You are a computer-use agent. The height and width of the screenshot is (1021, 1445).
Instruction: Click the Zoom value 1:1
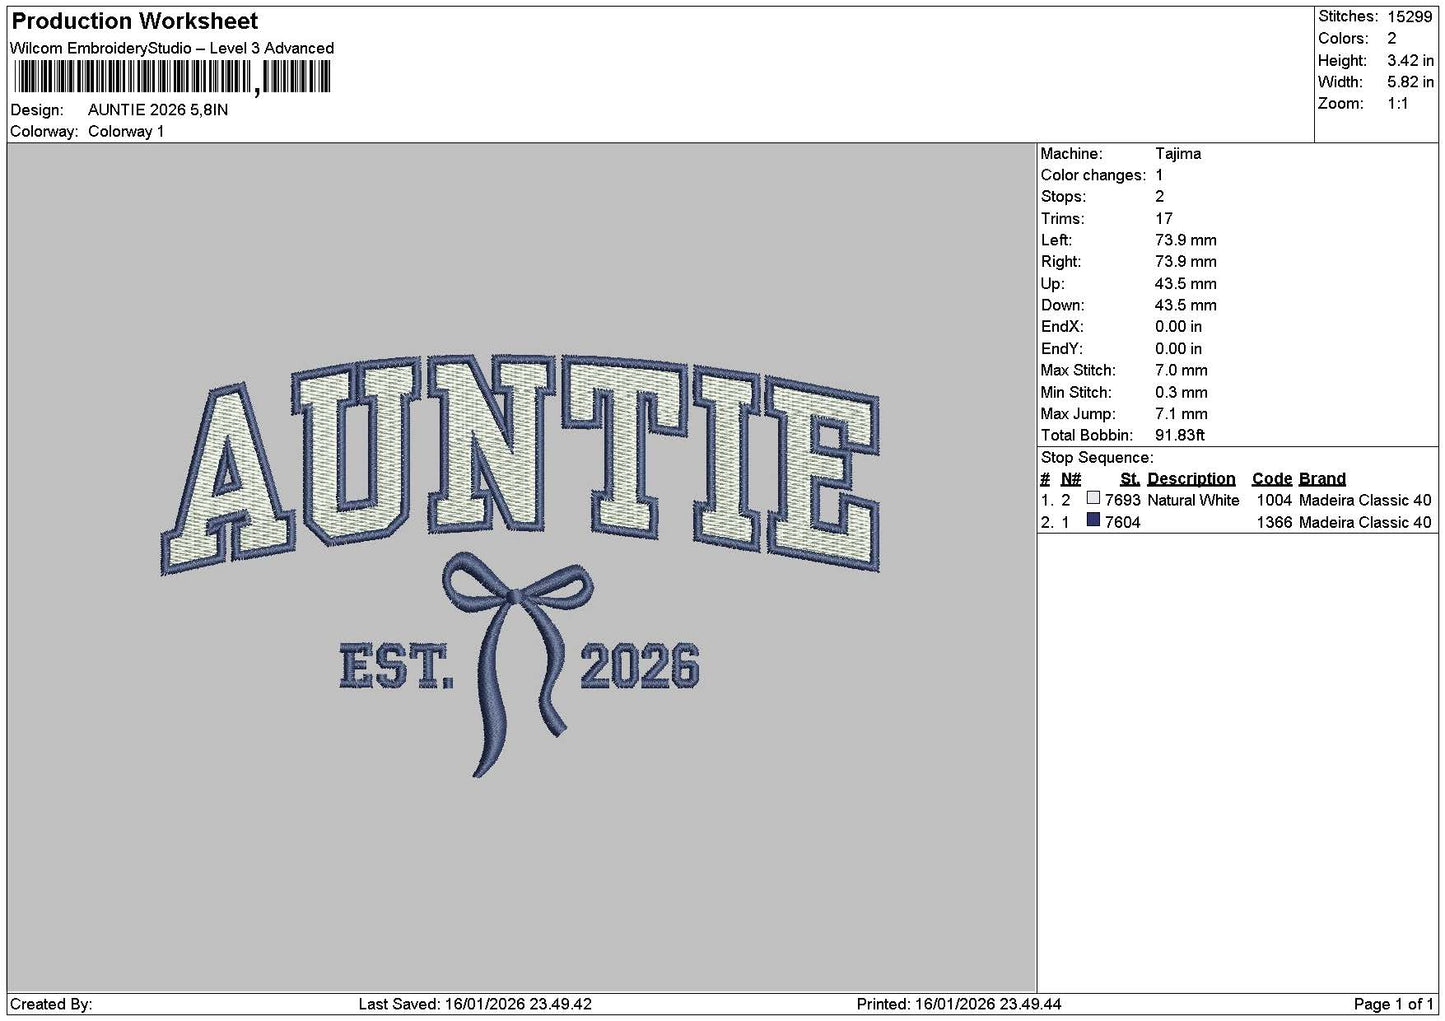coord(1398,104)
